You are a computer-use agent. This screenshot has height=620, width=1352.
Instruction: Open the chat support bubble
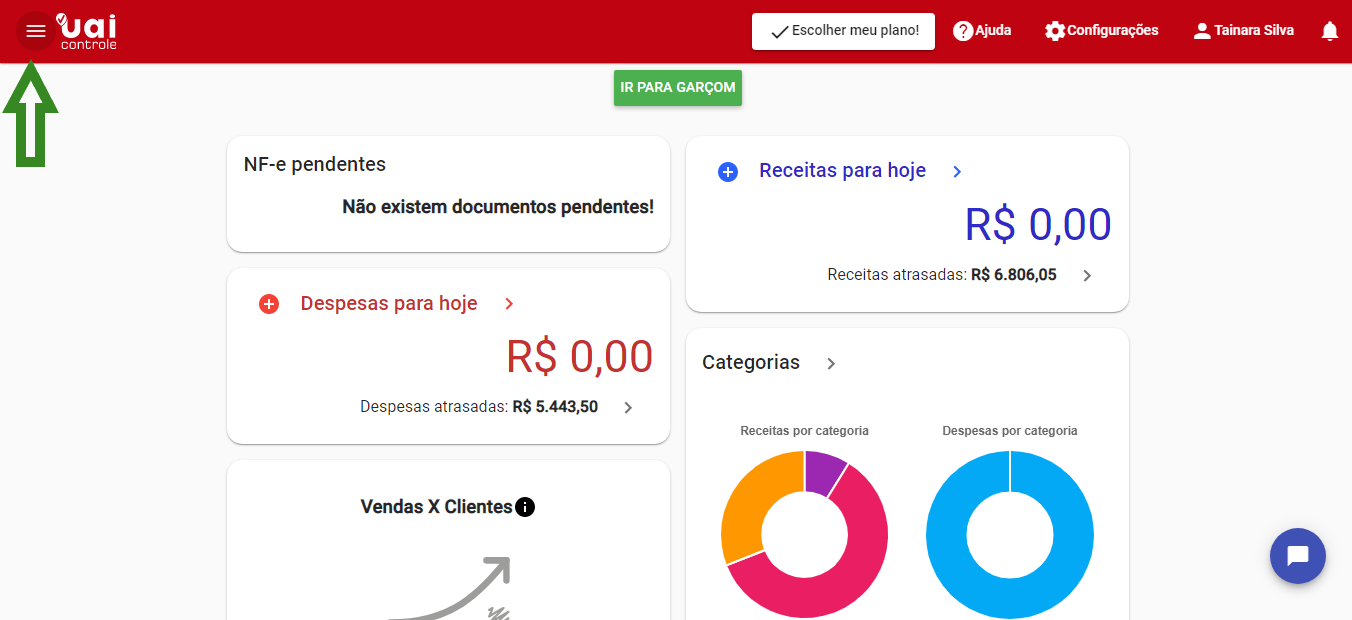tap(1297, 556)
